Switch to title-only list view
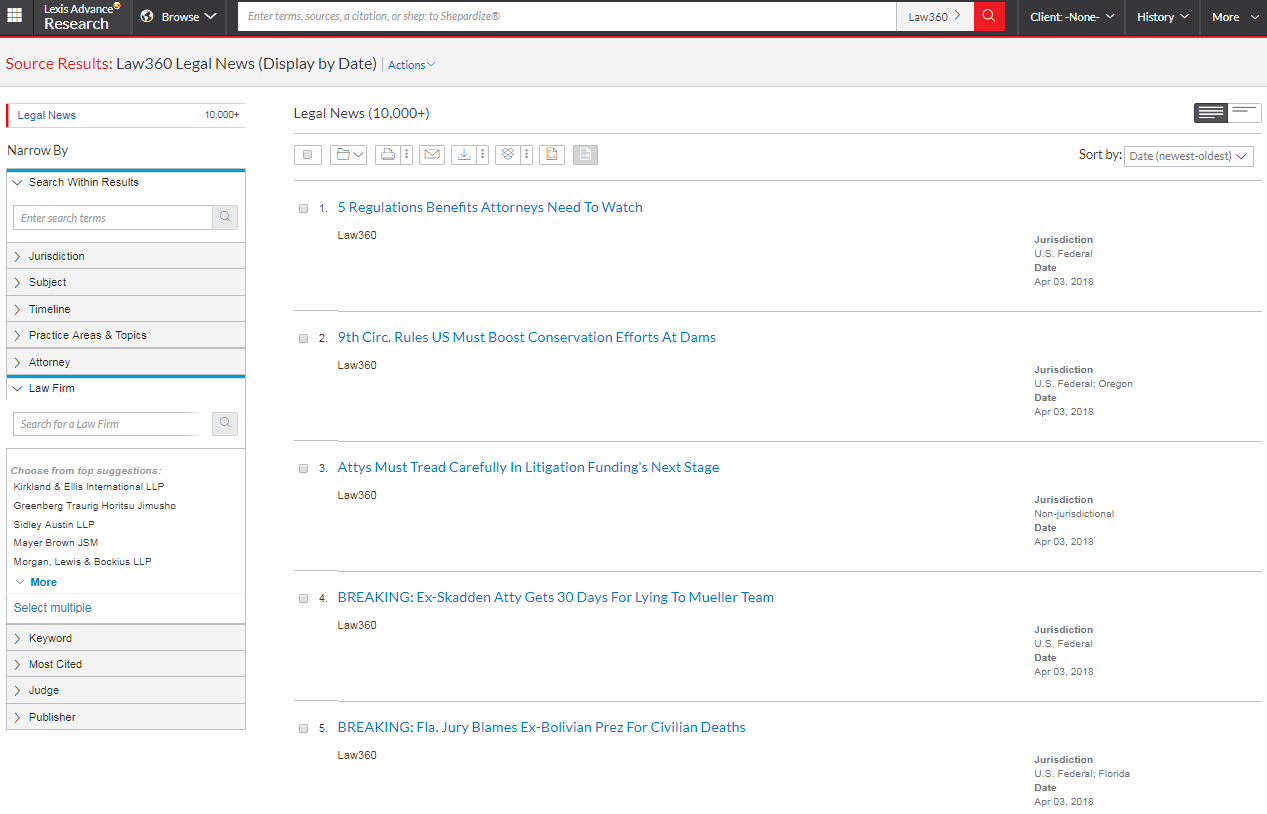 point(1245,113)
